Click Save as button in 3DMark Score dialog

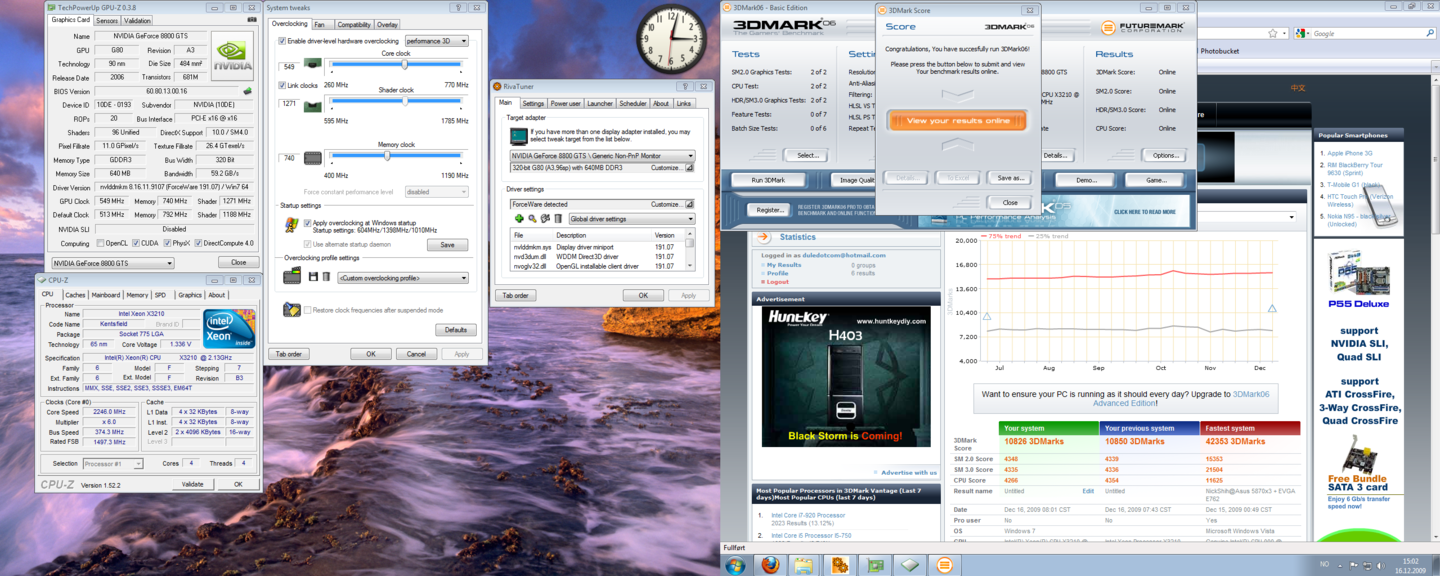click(1009, 178)
